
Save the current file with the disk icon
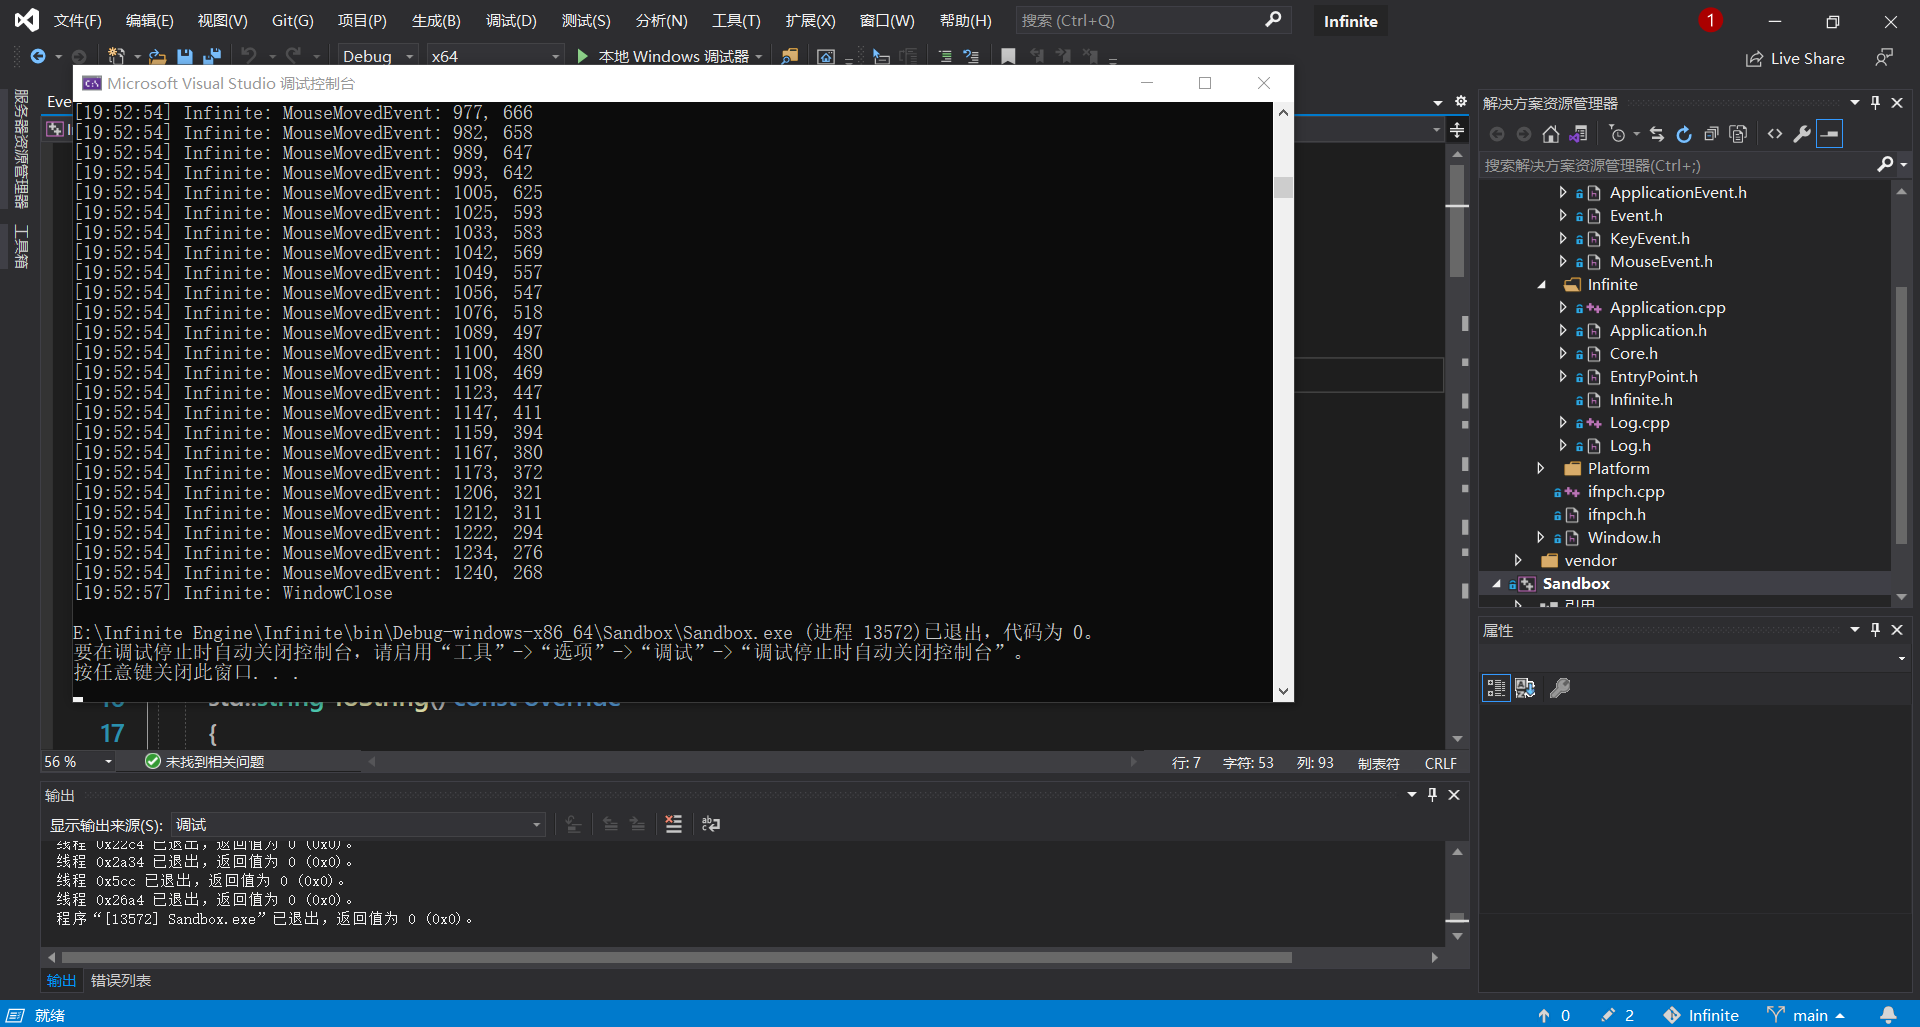point(185,56)
